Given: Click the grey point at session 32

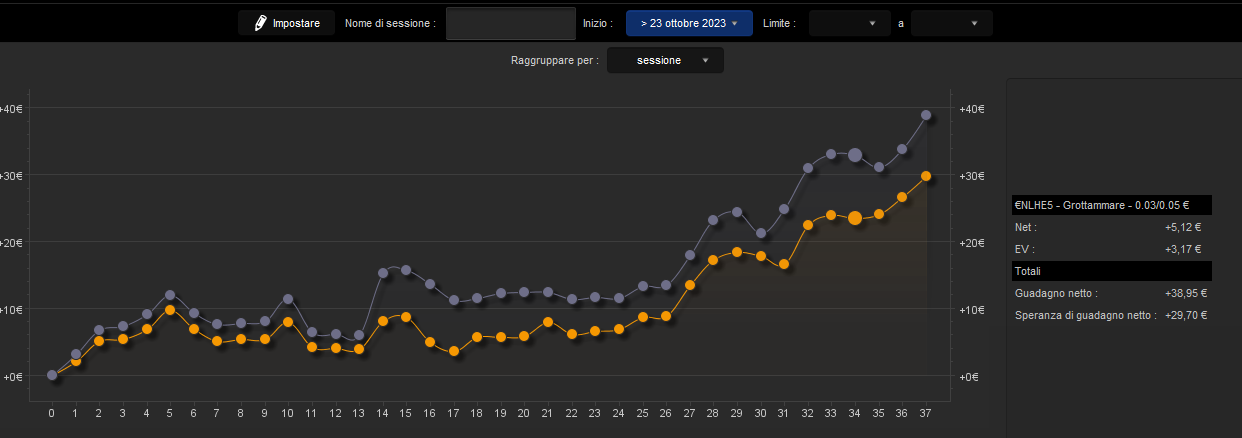Looking at the screenshot, I should click(x=808, y=168).
